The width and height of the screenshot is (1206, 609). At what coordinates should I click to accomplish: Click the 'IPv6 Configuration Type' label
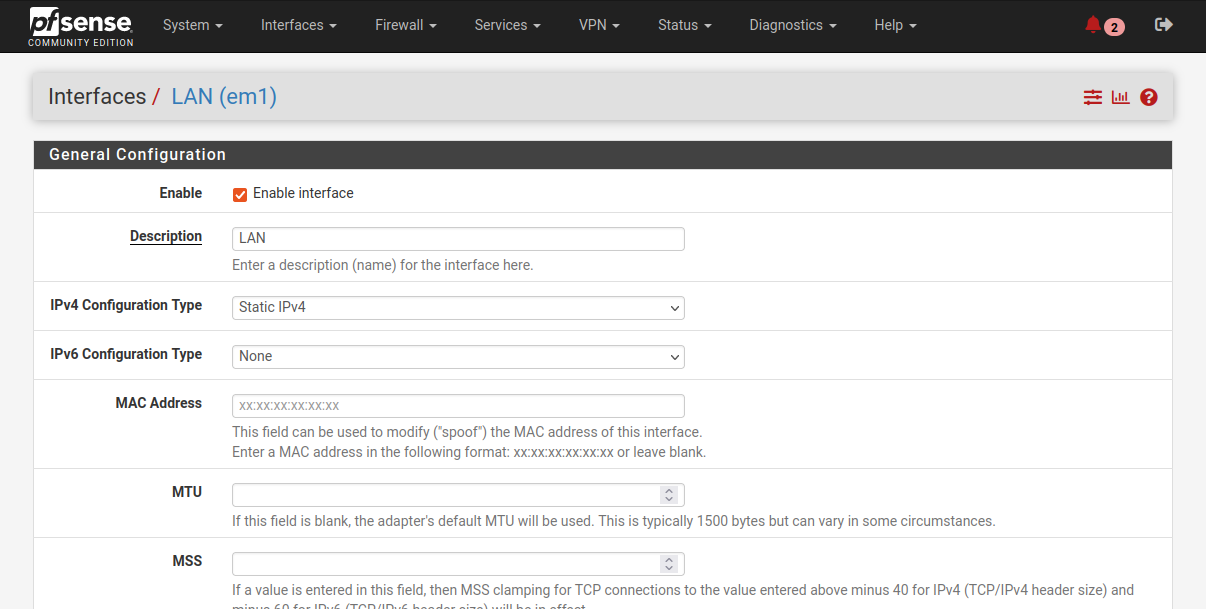point(126,354)
